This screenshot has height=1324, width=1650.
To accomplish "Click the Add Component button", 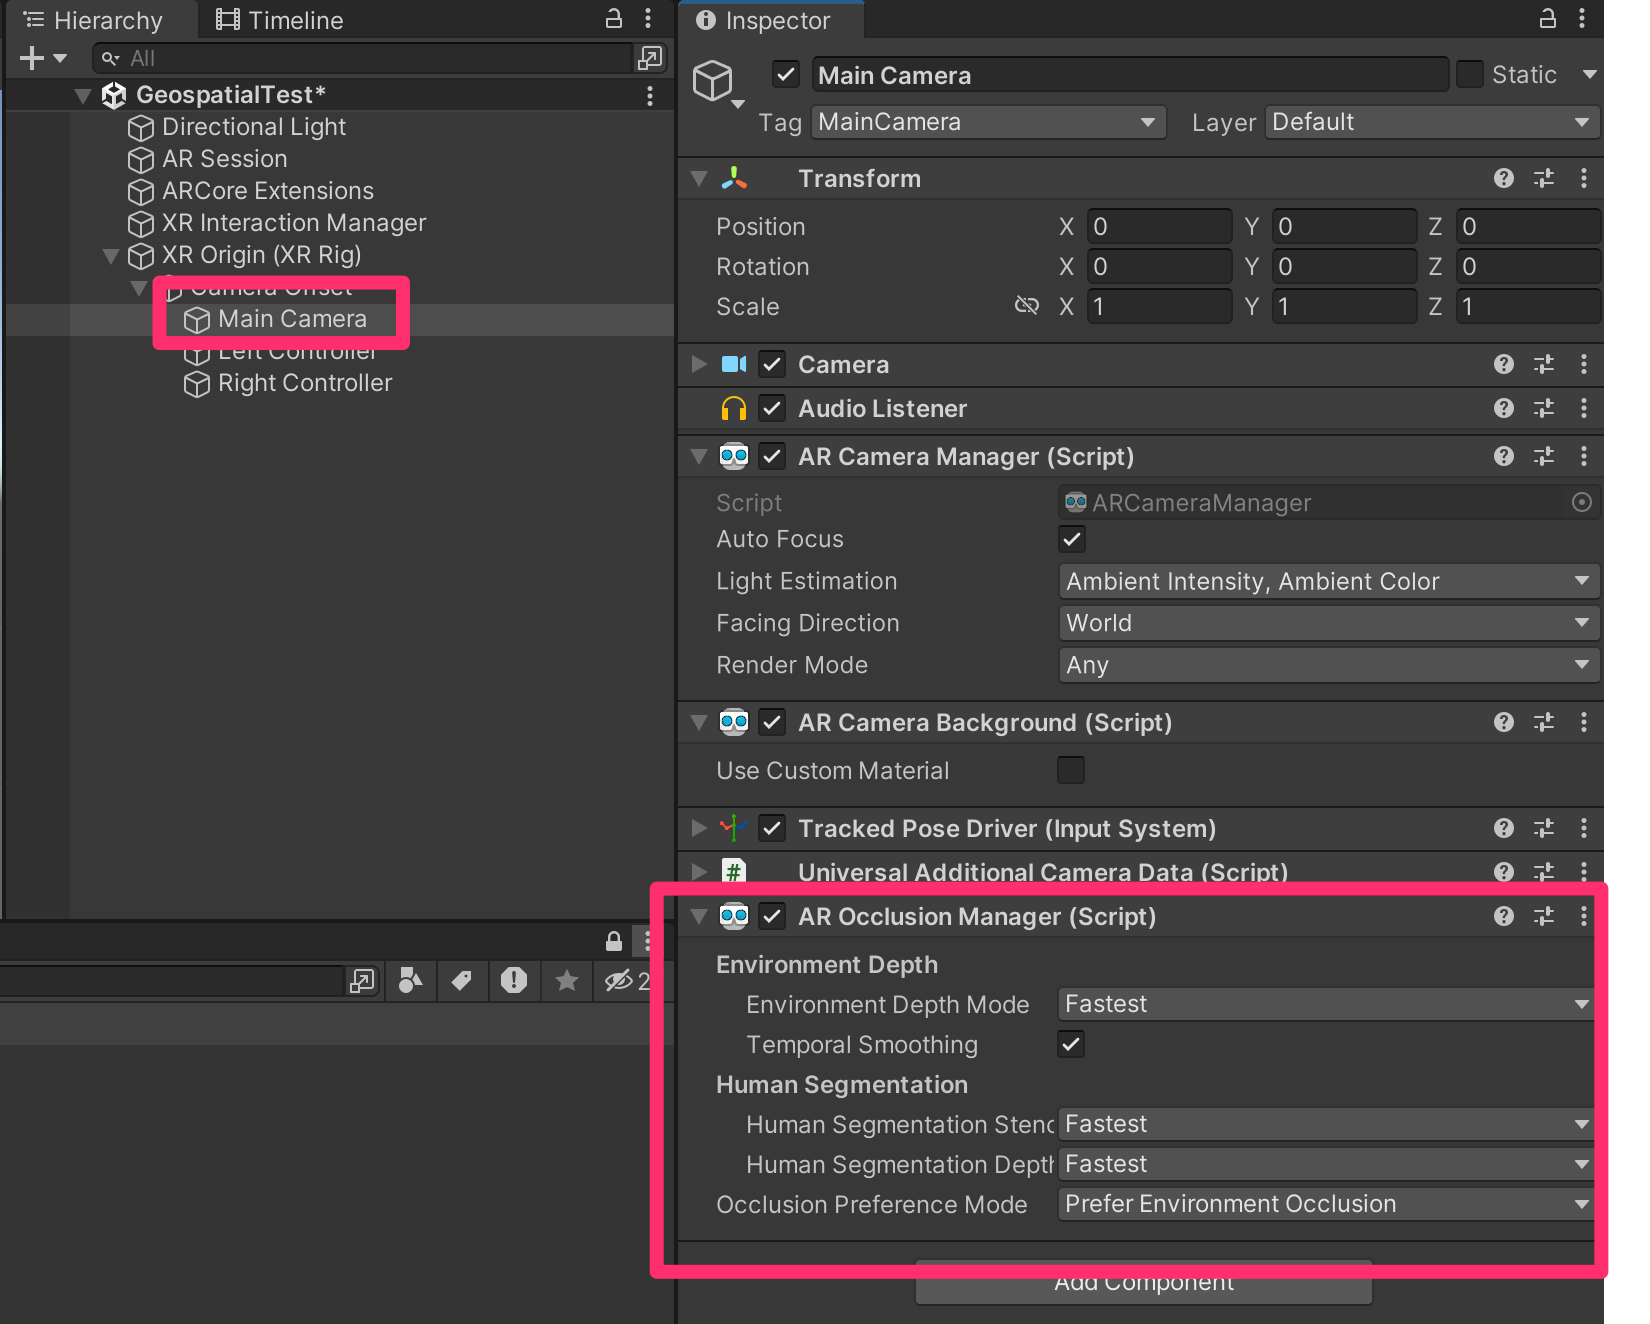I will point(1143,1284).
